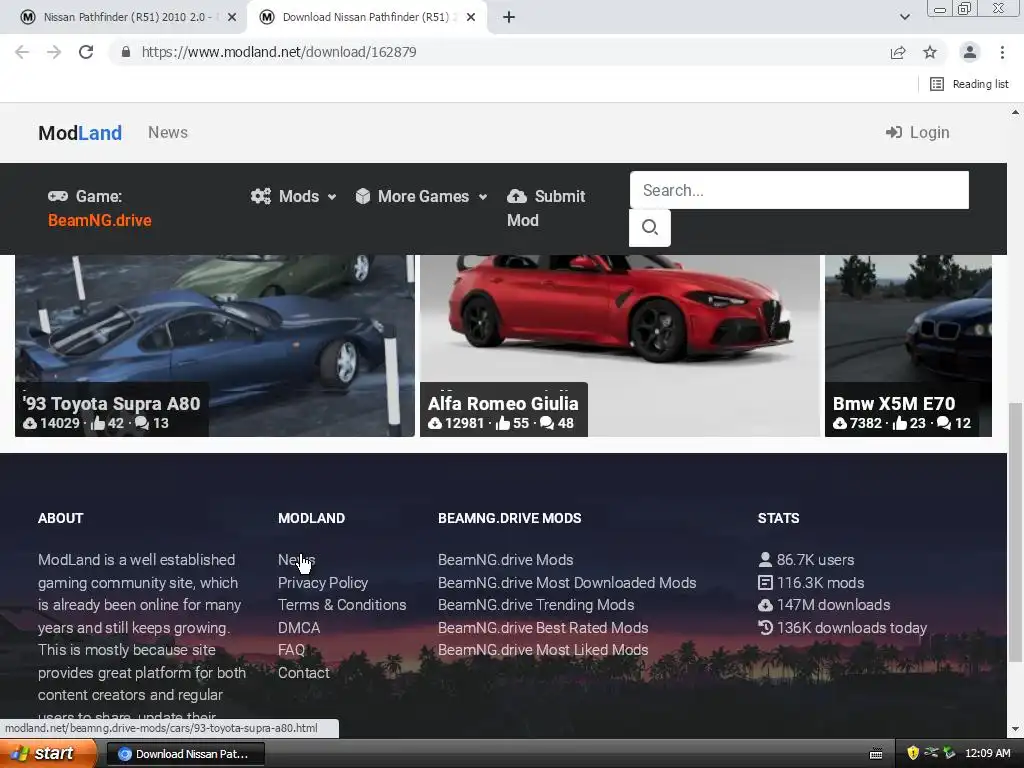This screenshot has height=768, width=1024.
Task: Click the 116.3K mods stat
Action: (810, 583)
